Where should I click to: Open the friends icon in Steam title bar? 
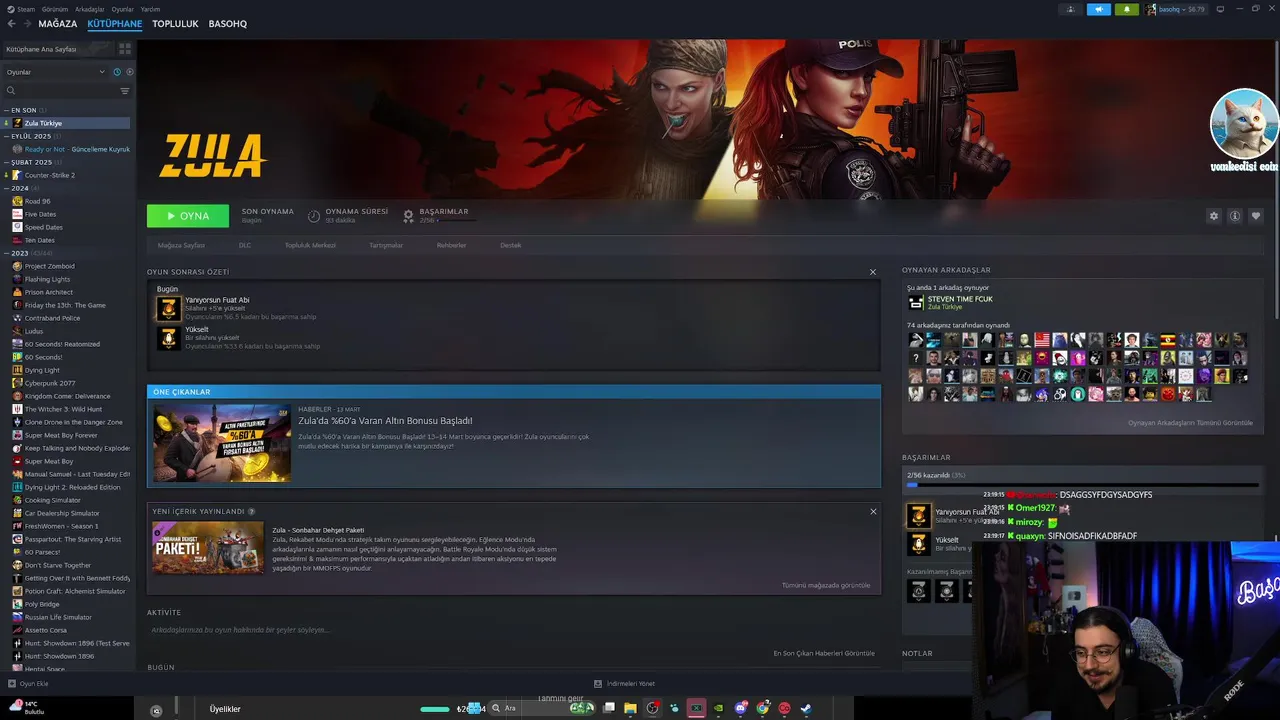pyautogui.click(x=1070, y=9)
